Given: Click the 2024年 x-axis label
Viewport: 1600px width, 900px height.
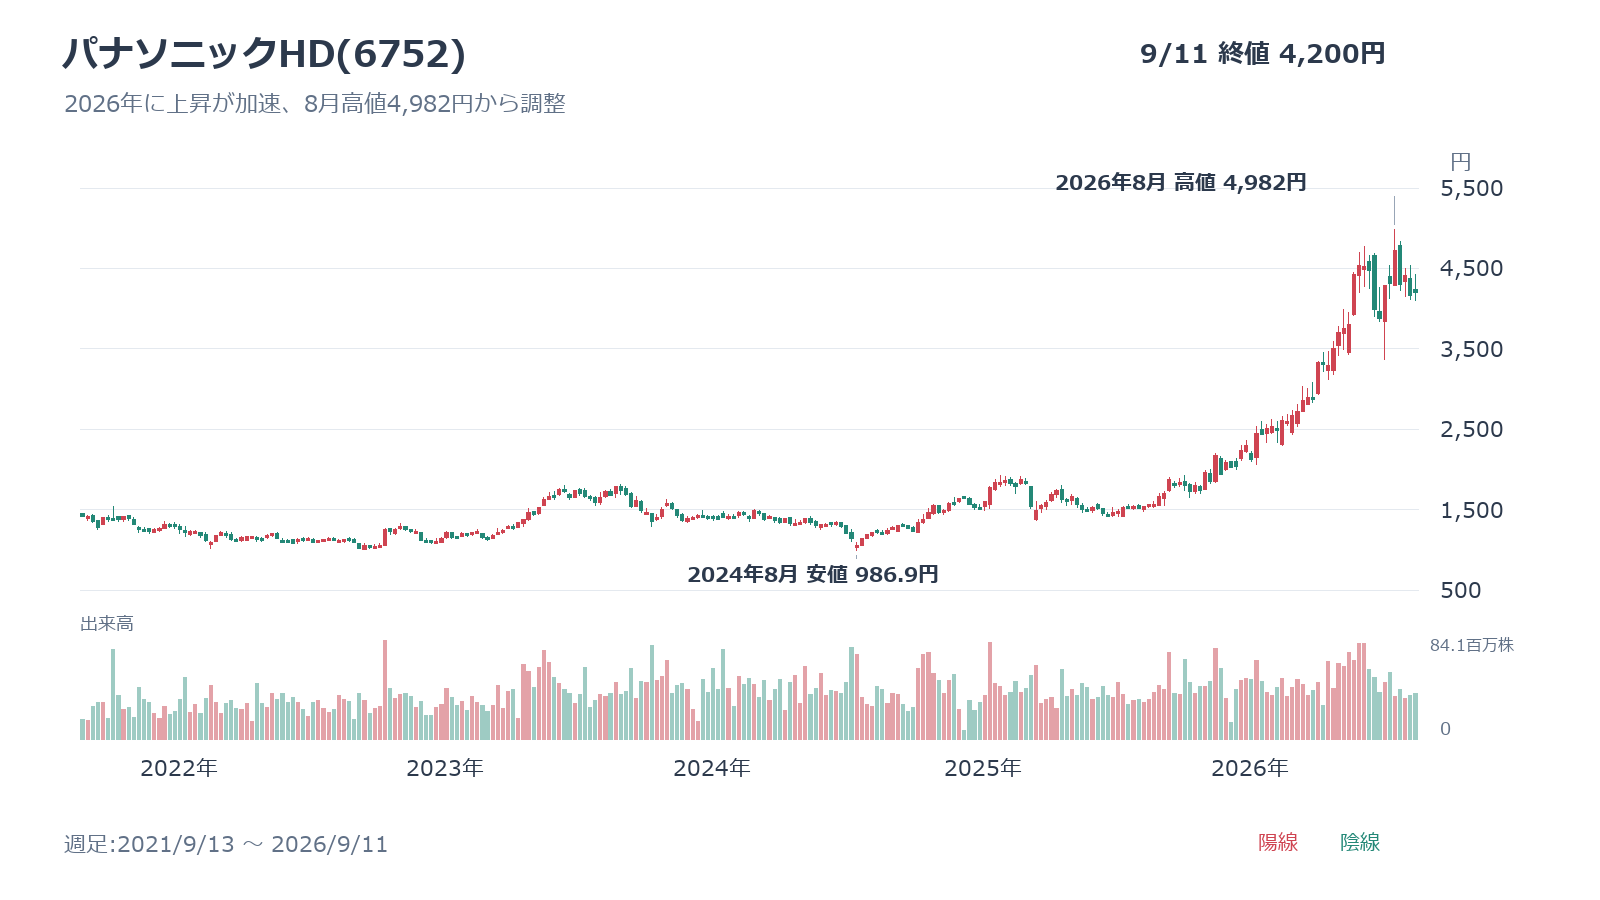Looking at the screenshot, I should coord(712,768).
